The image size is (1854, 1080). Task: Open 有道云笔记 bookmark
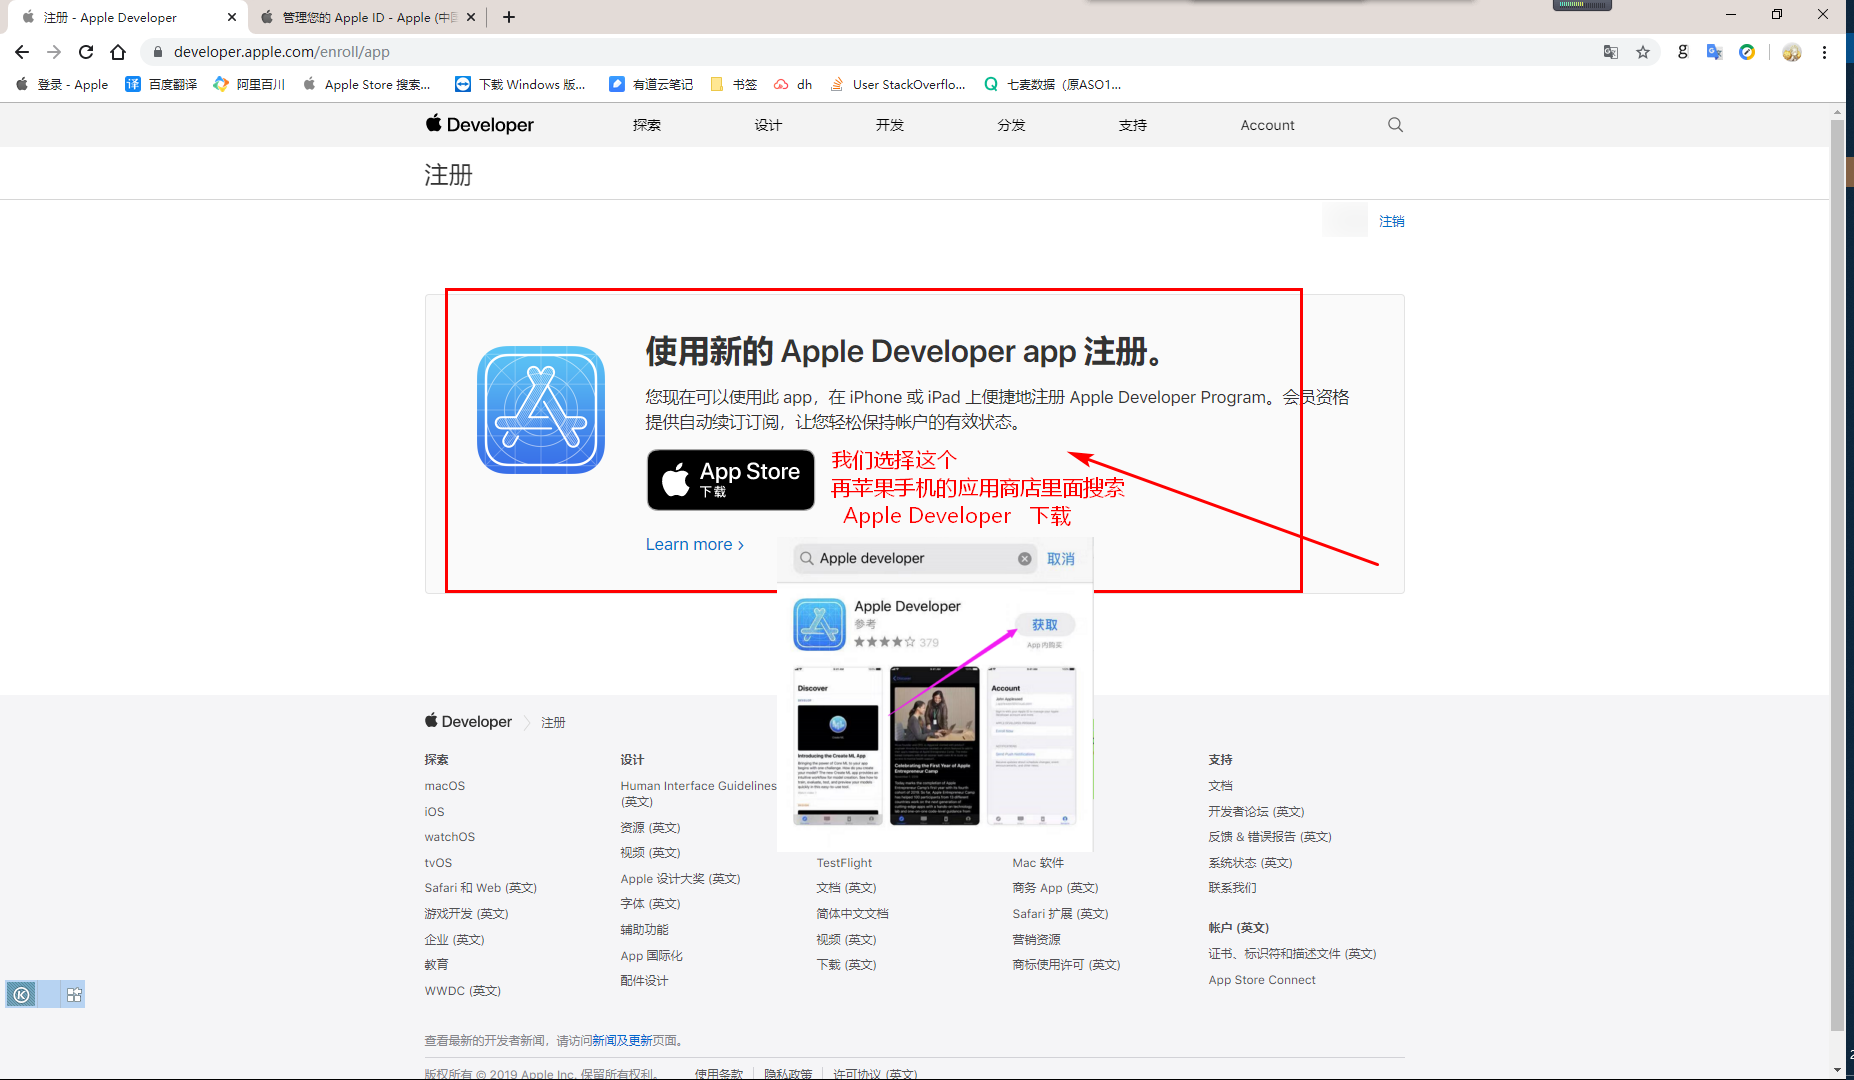point(651,85)
